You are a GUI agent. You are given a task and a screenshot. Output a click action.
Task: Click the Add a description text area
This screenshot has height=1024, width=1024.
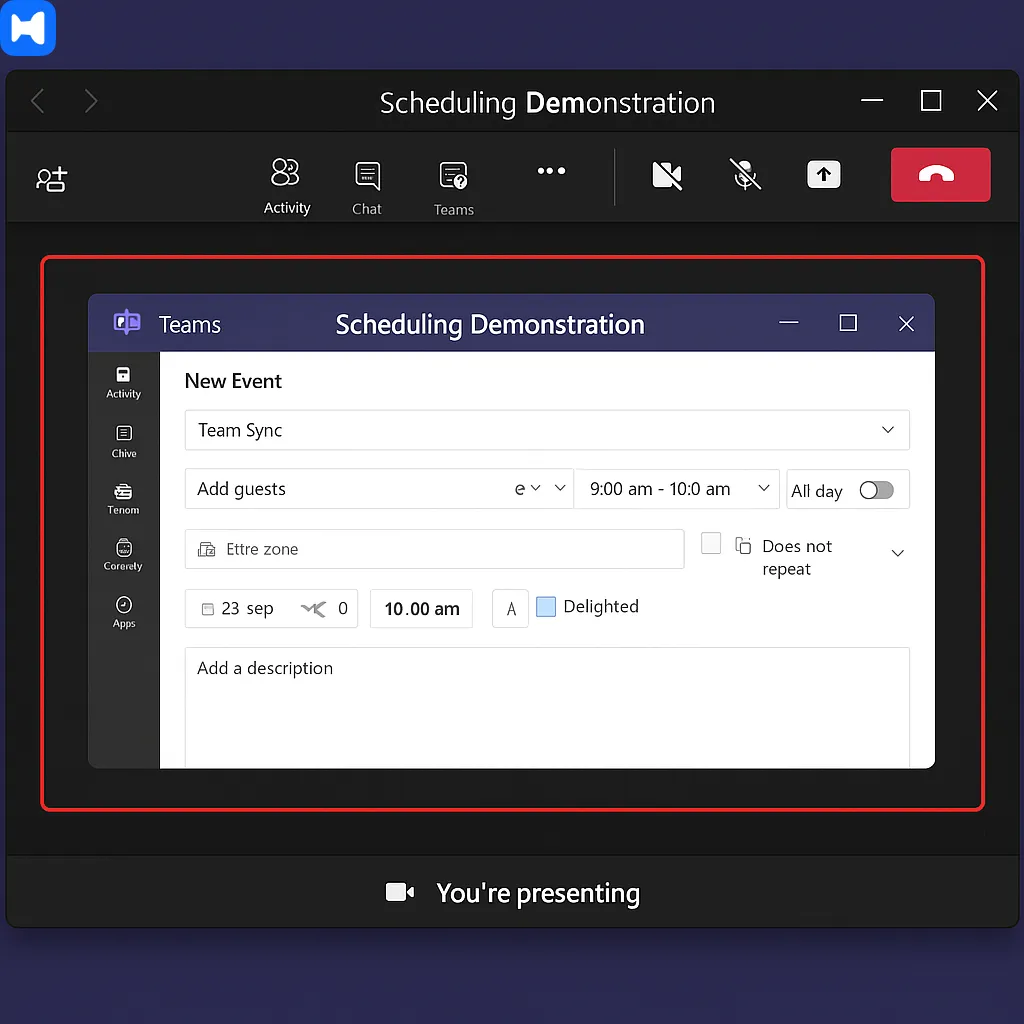[547, 707]
